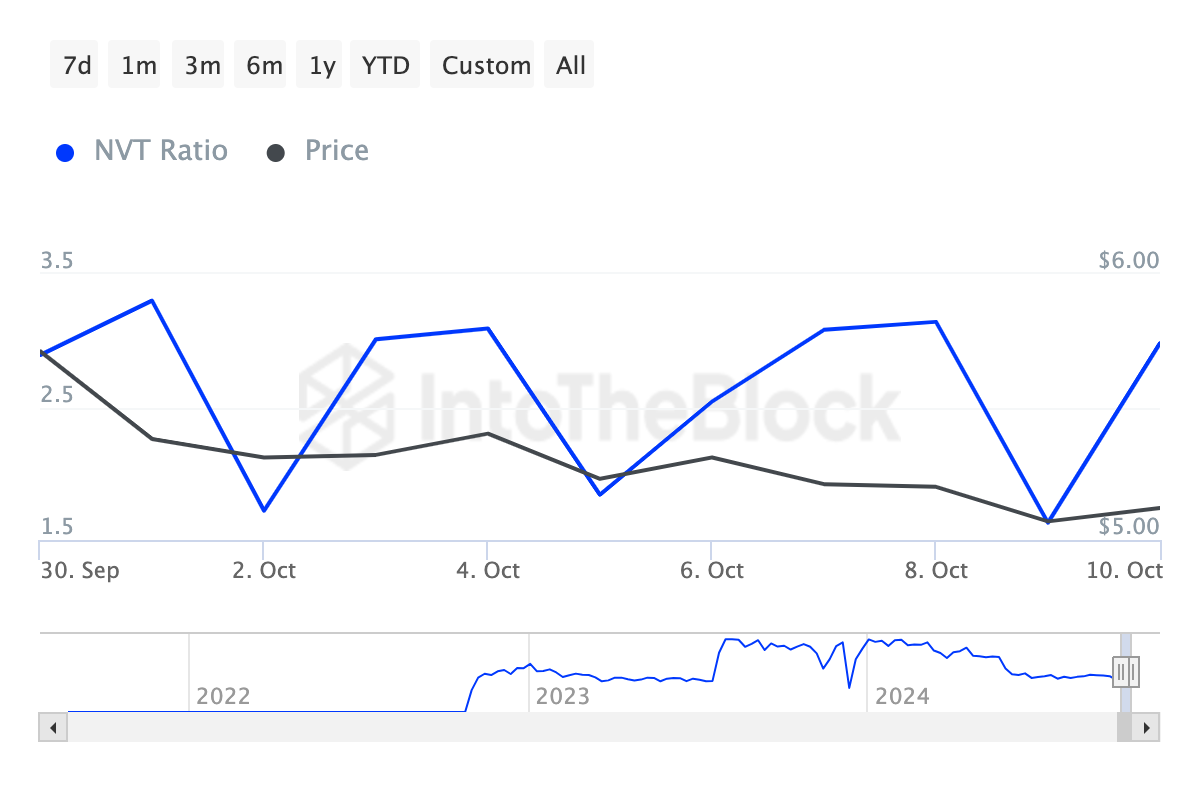Image resolution: width=1200 pixels, height=800 pixels.
Task: Click 2022 in the navigator timeline
Action: 223,695
